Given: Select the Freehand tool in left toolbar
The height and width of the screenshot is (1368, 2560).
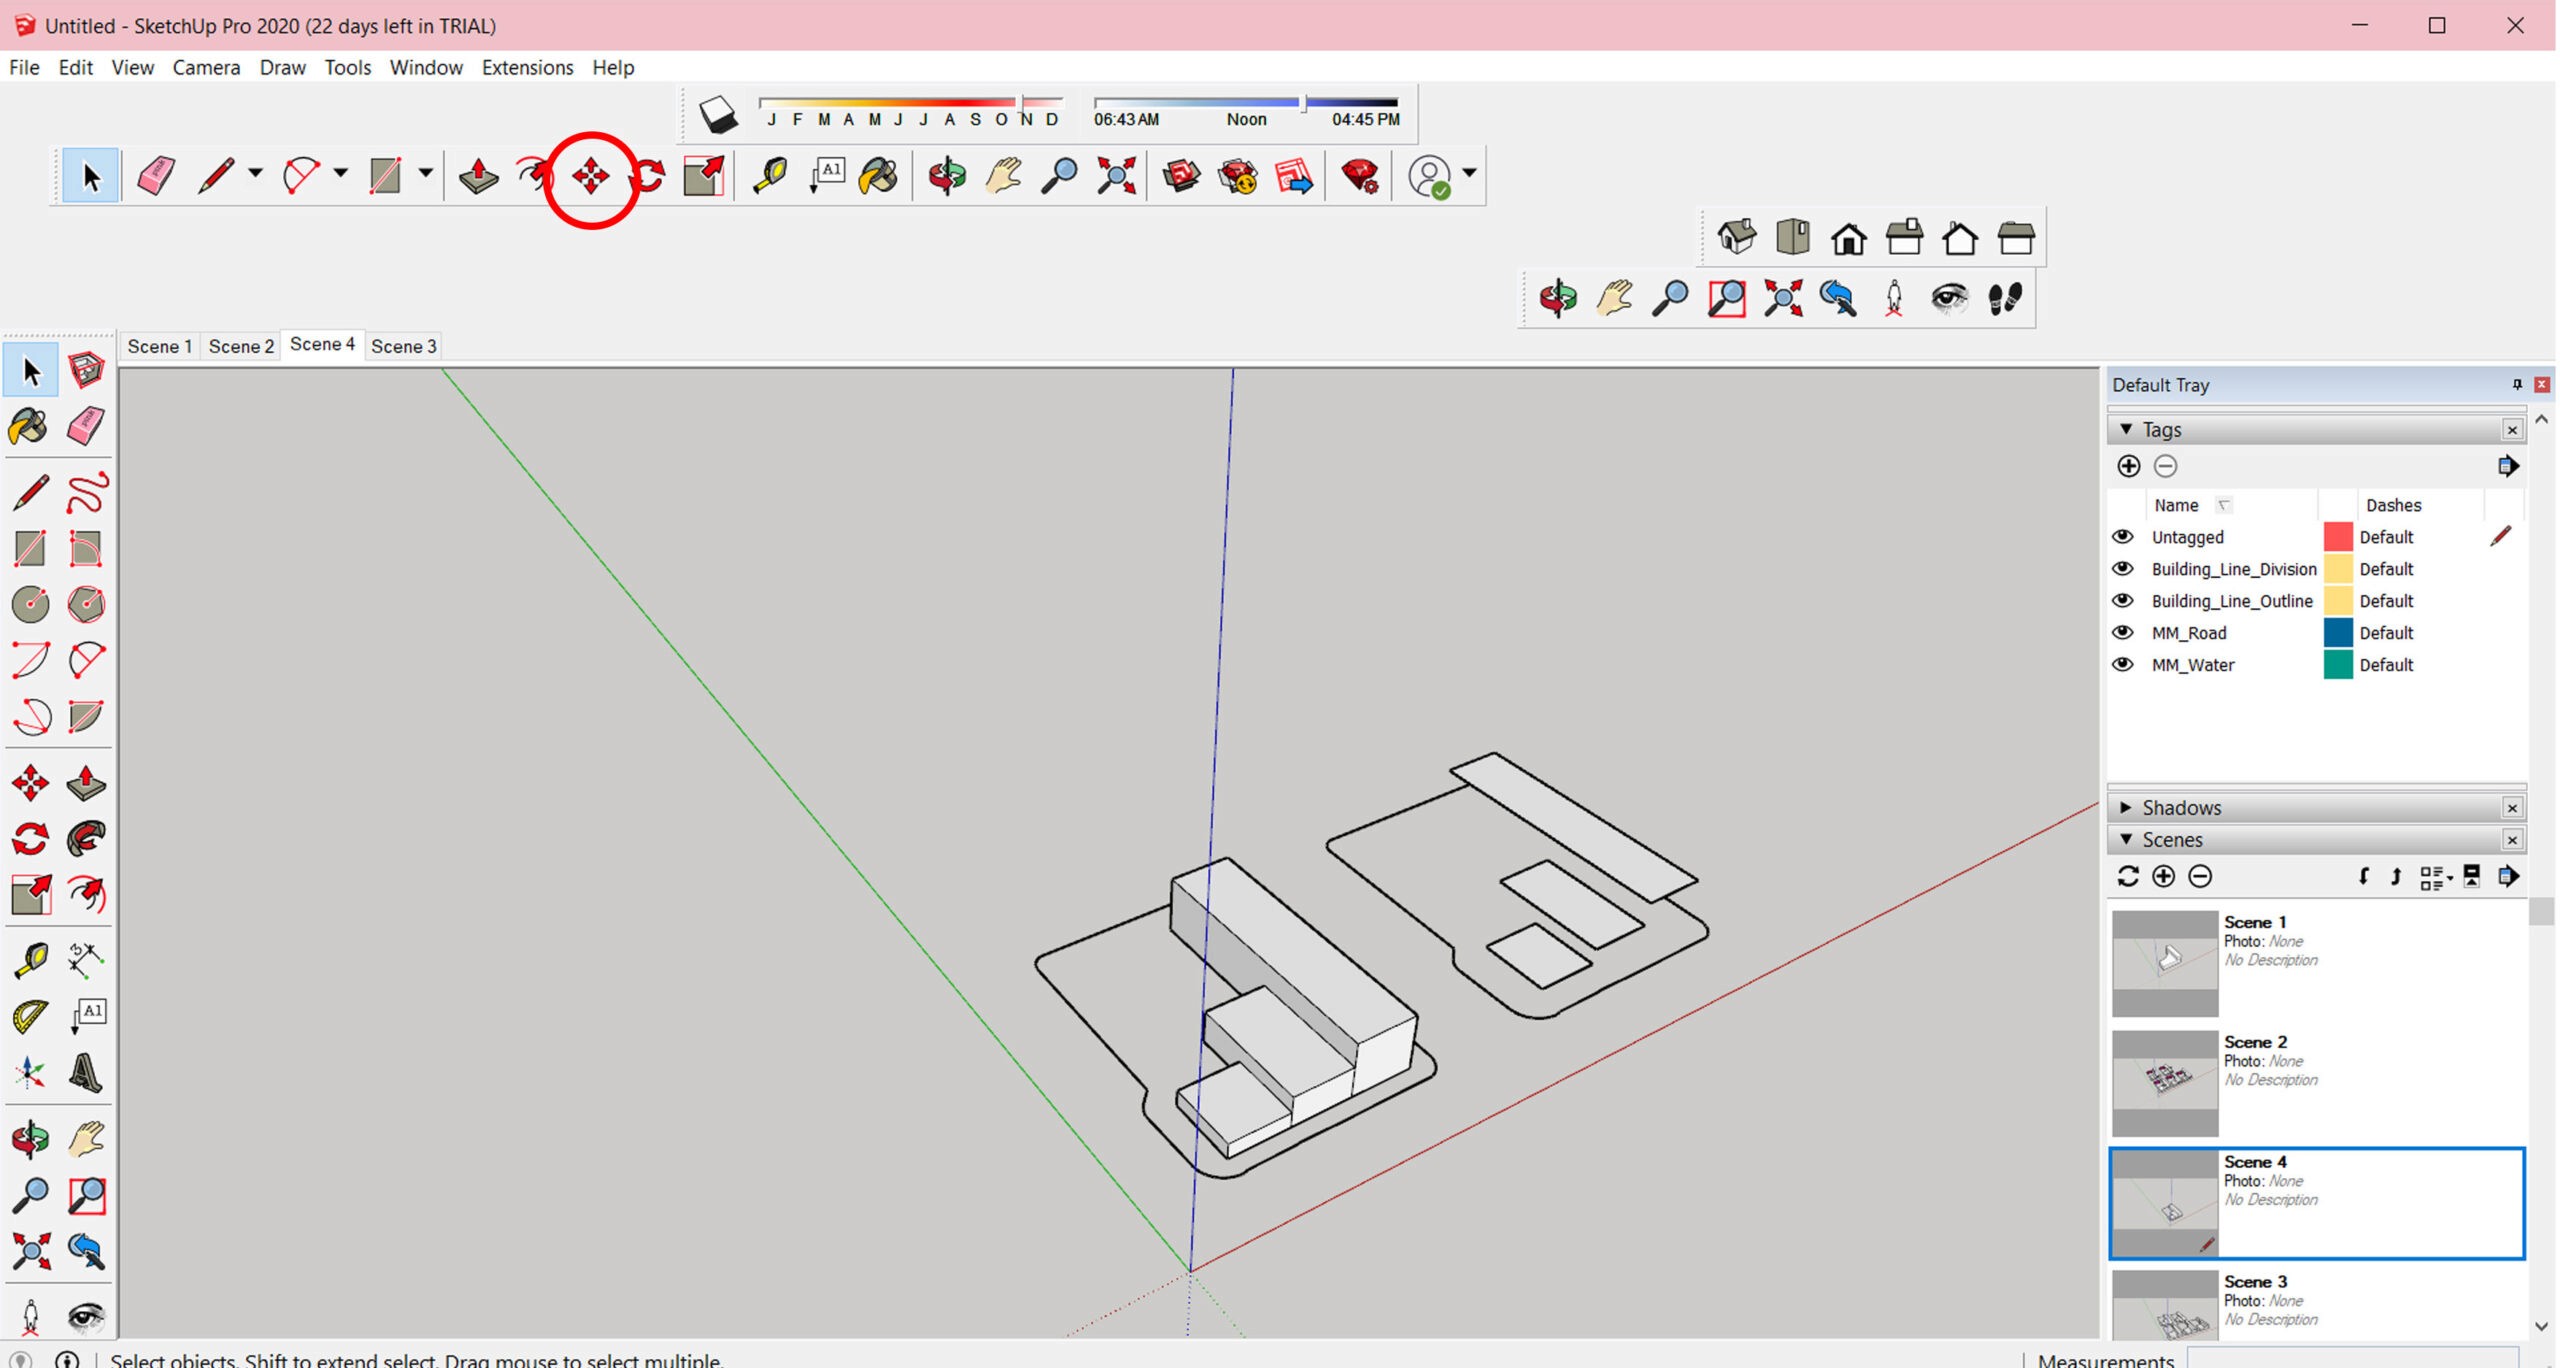Looking at the screenshot, I should [87, 492].
